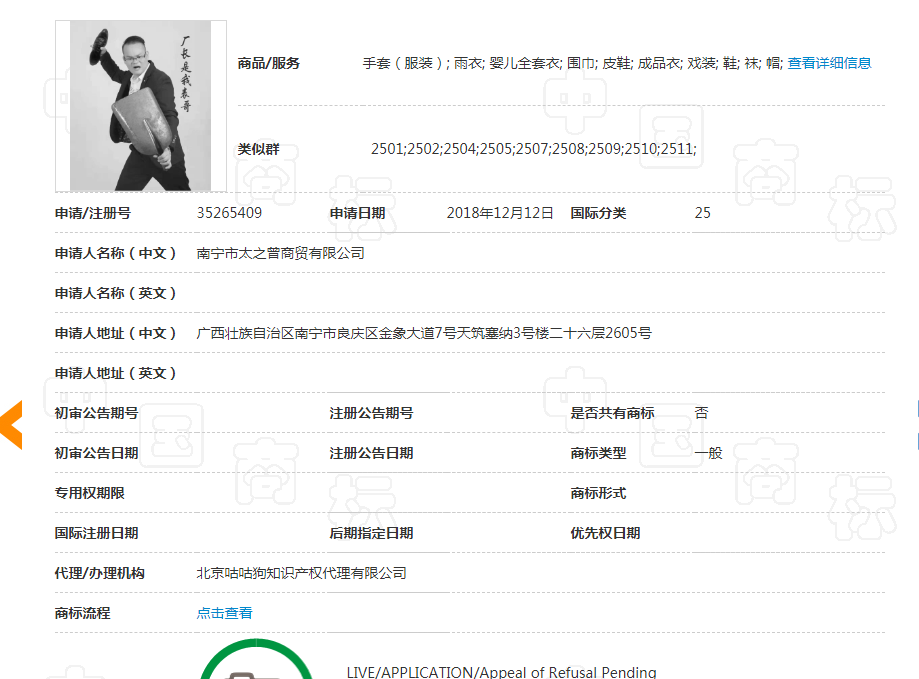Image resolution: width=919 pixels, height=679 pixels.
Task: Click the agency name 北京咕咕狗知识产权代理有限公司
Action: tap(302, 573)
